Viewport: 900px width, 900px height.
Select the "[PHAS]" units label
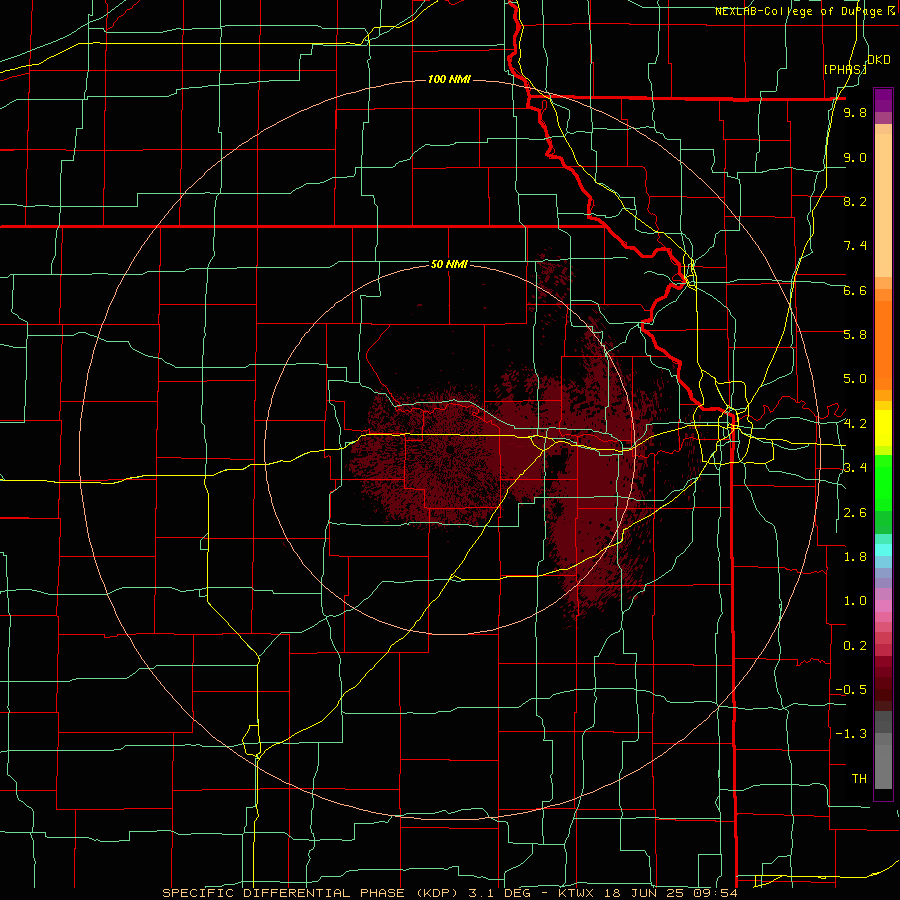point(845,69)
